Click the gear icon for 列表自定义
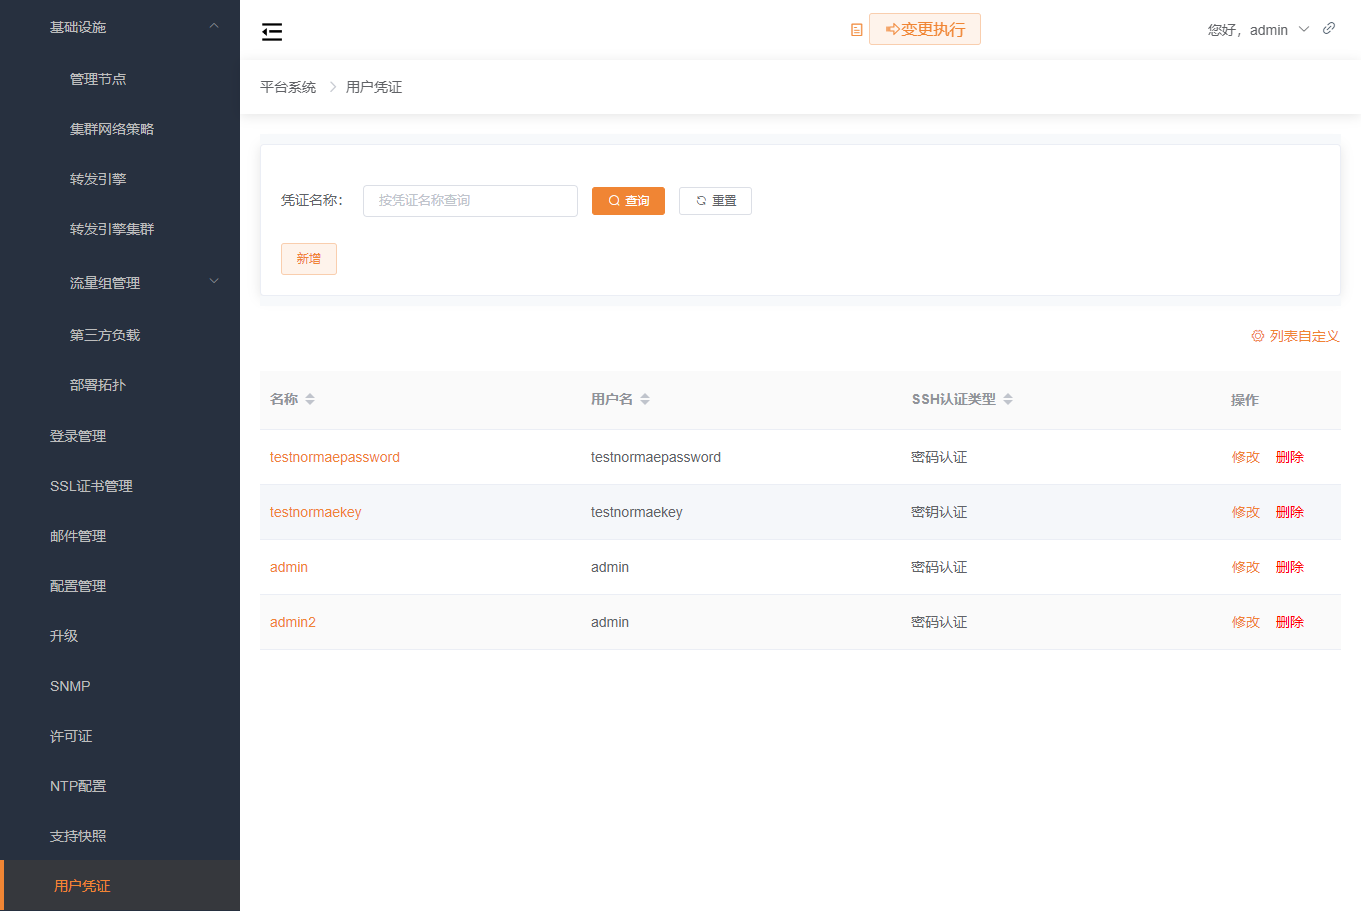Viewport: 1361px width, 911px height. pyautogui.click(x=1258, y=336)
